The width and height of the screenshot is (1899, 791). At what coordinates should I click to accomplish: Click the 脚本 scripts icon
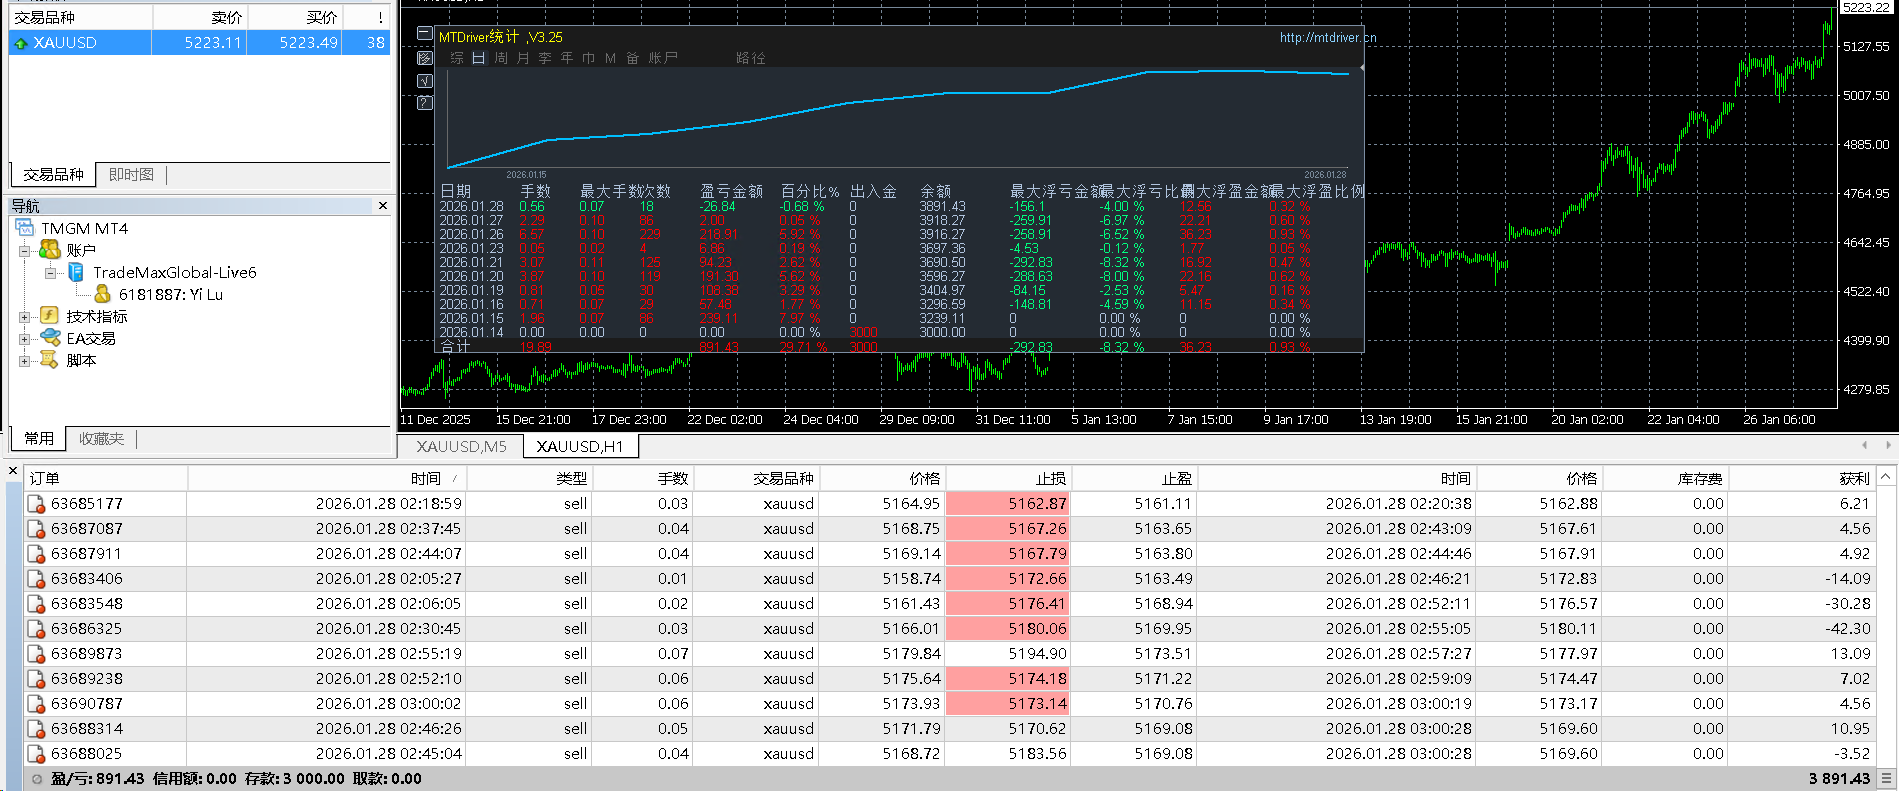tap(49, 360)
